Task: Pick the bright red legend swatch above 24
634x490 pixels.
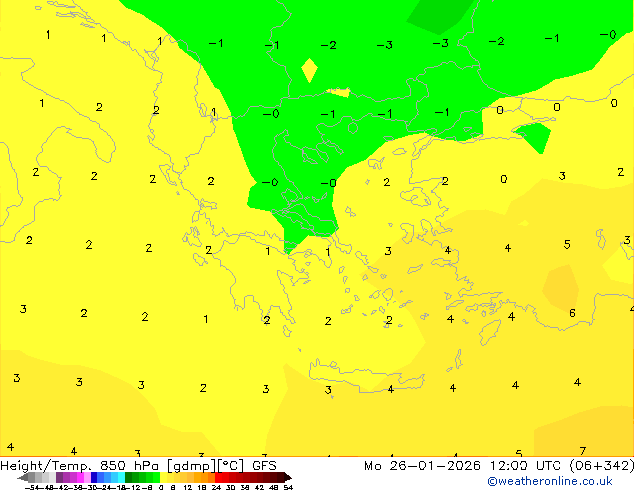Action: [218, 477]
